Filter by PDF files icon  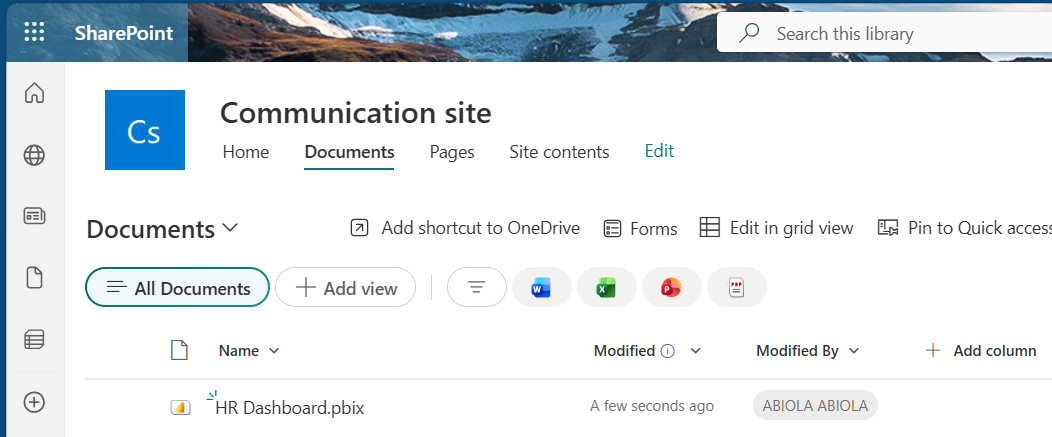coord(737,287)
